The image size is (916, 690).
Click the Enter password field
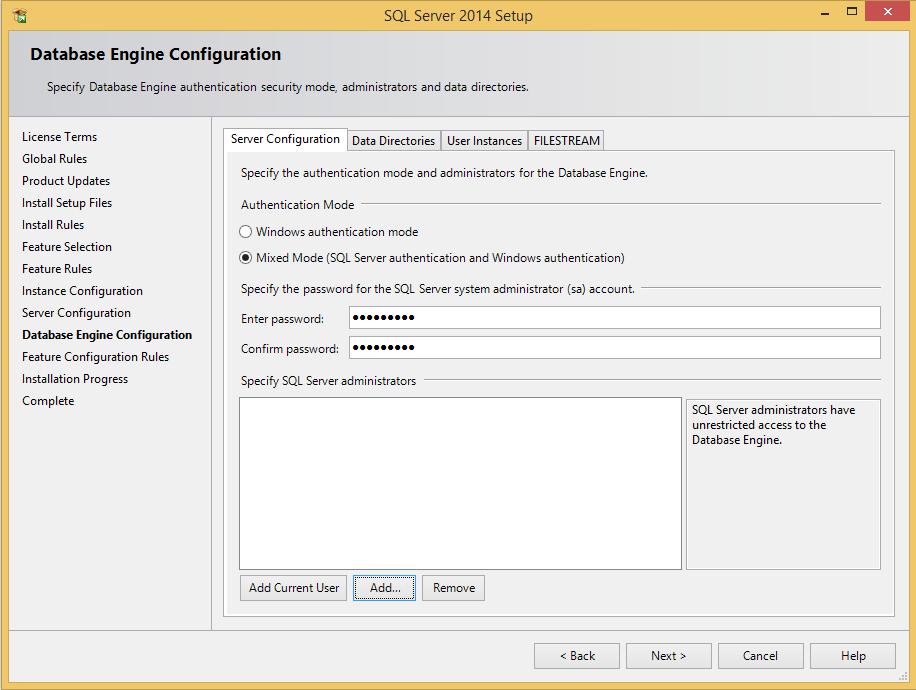click(615, 318)
